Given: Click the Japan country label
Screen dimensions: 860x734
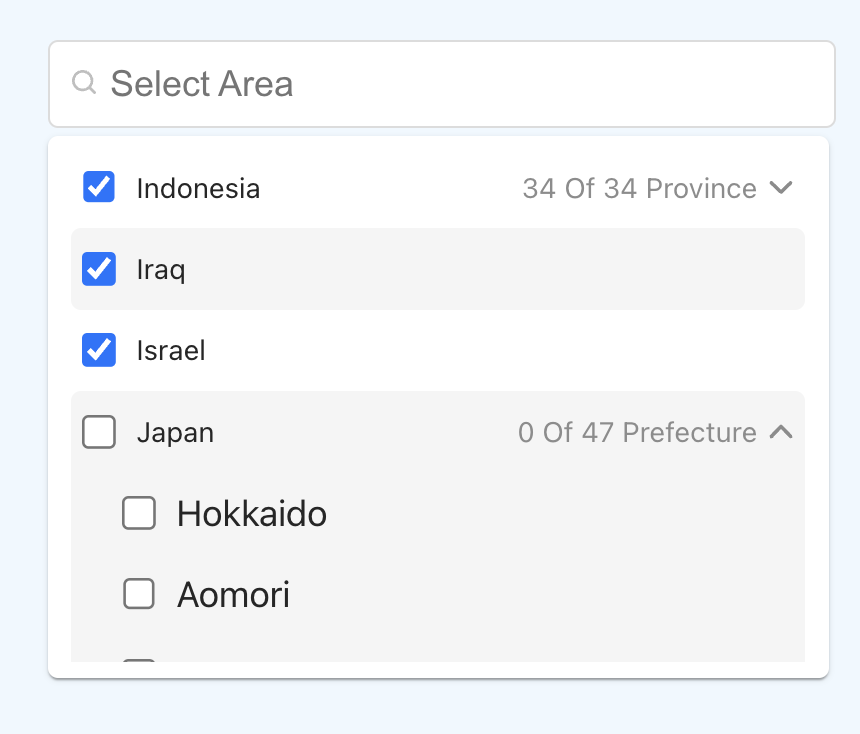Looking at the screenshot, I should (175, 433).
